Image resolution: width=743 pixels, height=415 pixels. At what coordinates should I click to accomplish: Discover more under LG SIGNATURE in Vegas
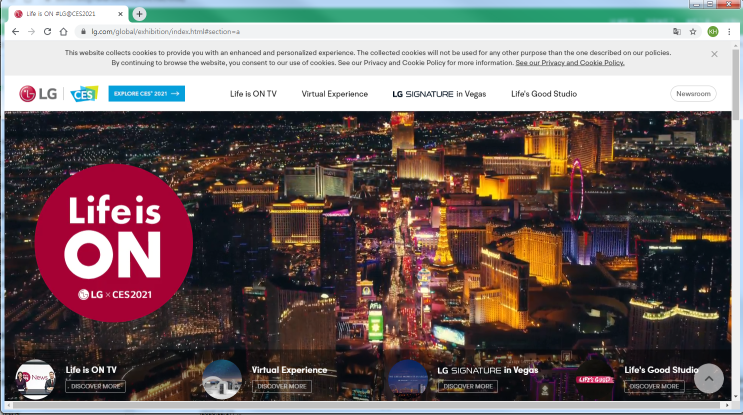pos(468,387)
